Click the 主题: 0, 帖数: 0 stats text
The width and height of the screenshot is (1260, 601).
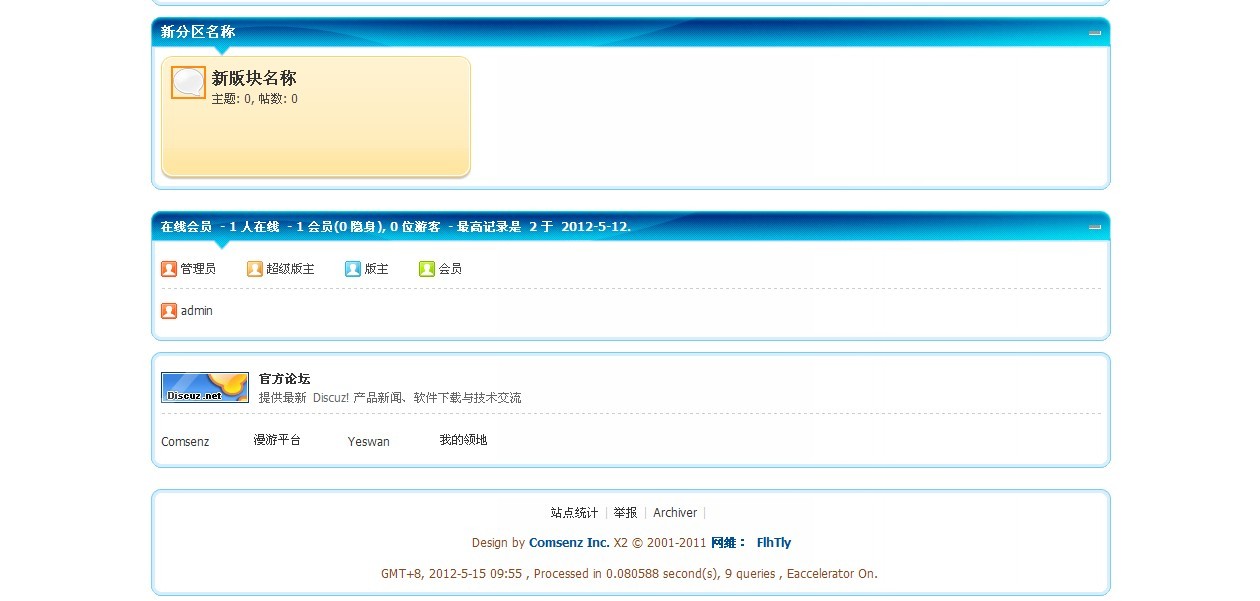coord(255,99)
